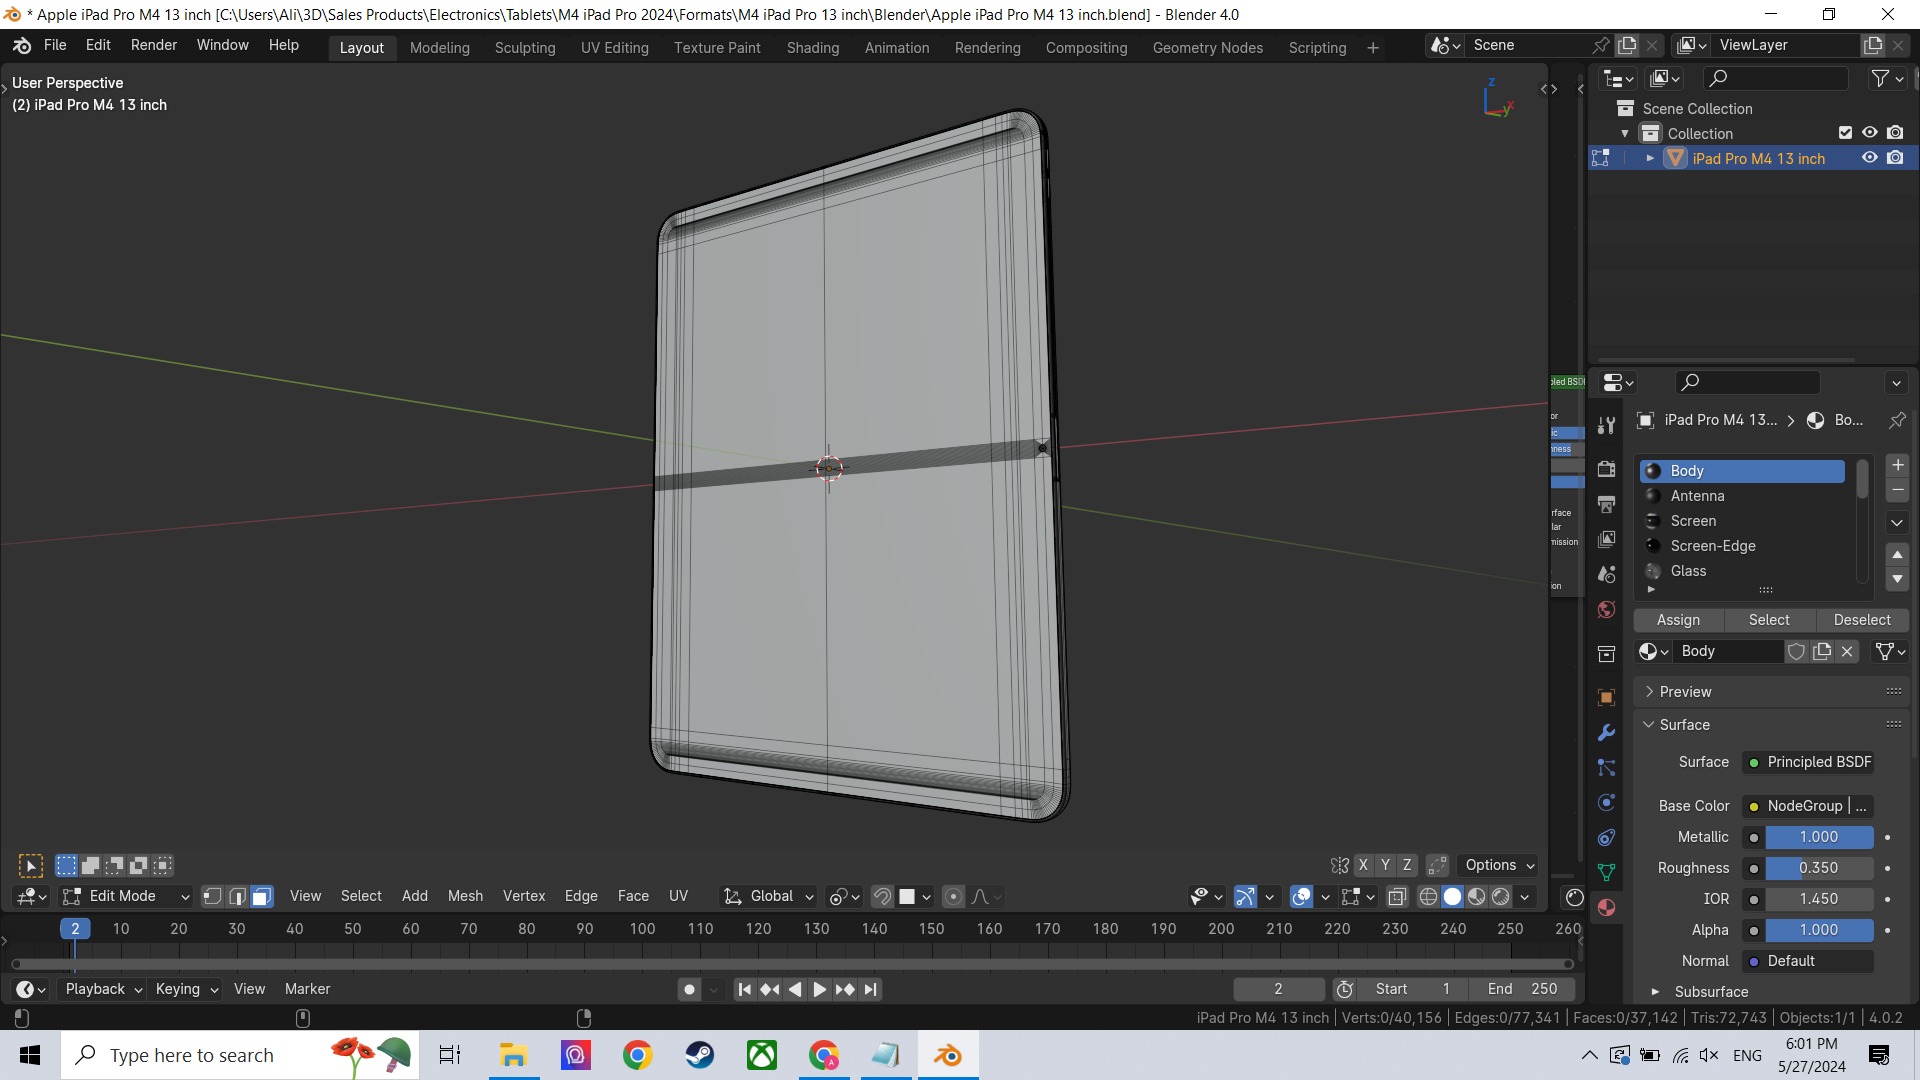Select the Select Box tool
The height and width of the screenshot is (1080, 1920).
coord(31,866)
